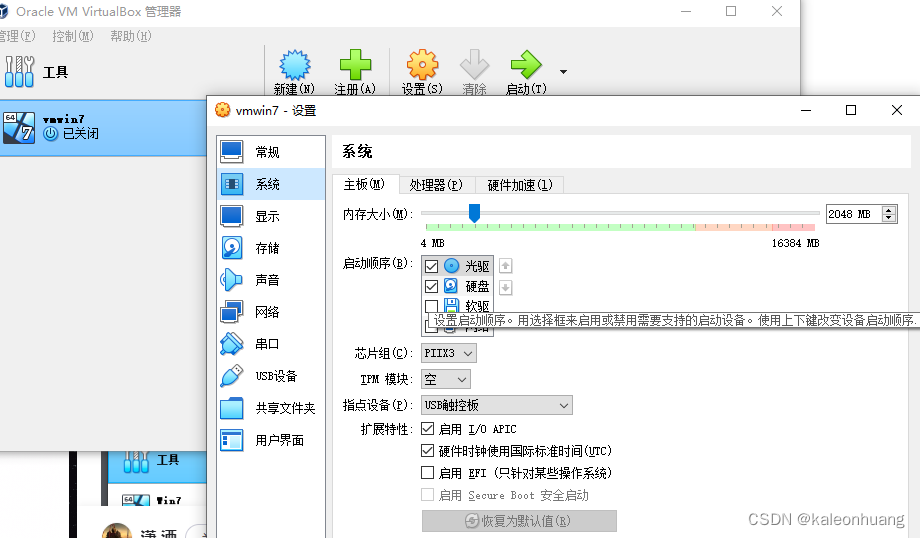The width and height of the screenshot is (920, 538).
Task: Switch to the 处理器(P) tab
Action: [x=436, y=185]
